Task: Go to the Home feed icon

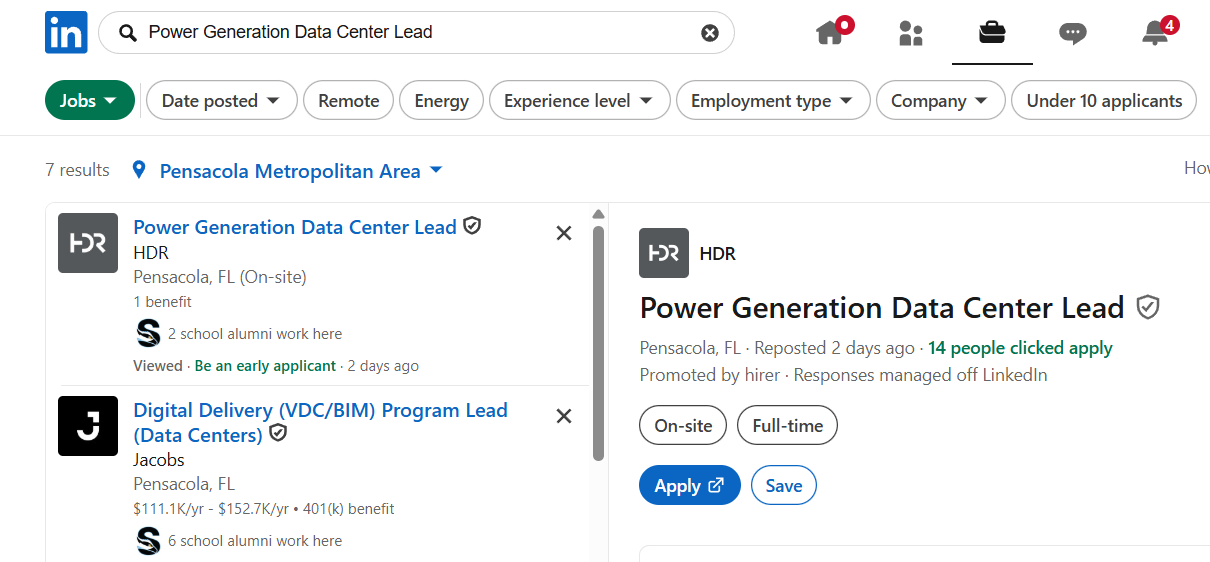Action: 832,32
